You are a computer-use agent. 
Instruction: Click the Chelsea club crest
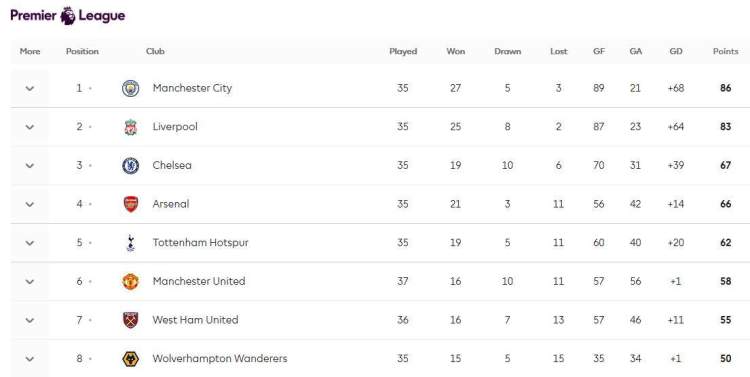point(131,166)
